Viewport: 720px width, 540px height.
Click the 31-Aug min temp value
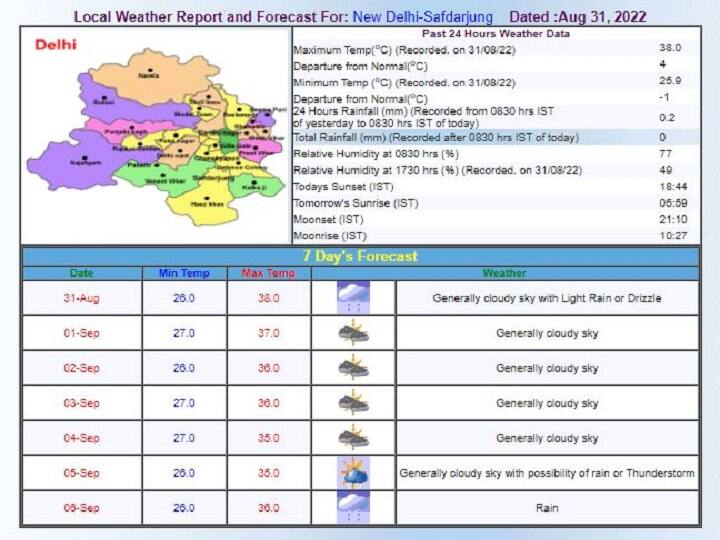pos(184,298)
